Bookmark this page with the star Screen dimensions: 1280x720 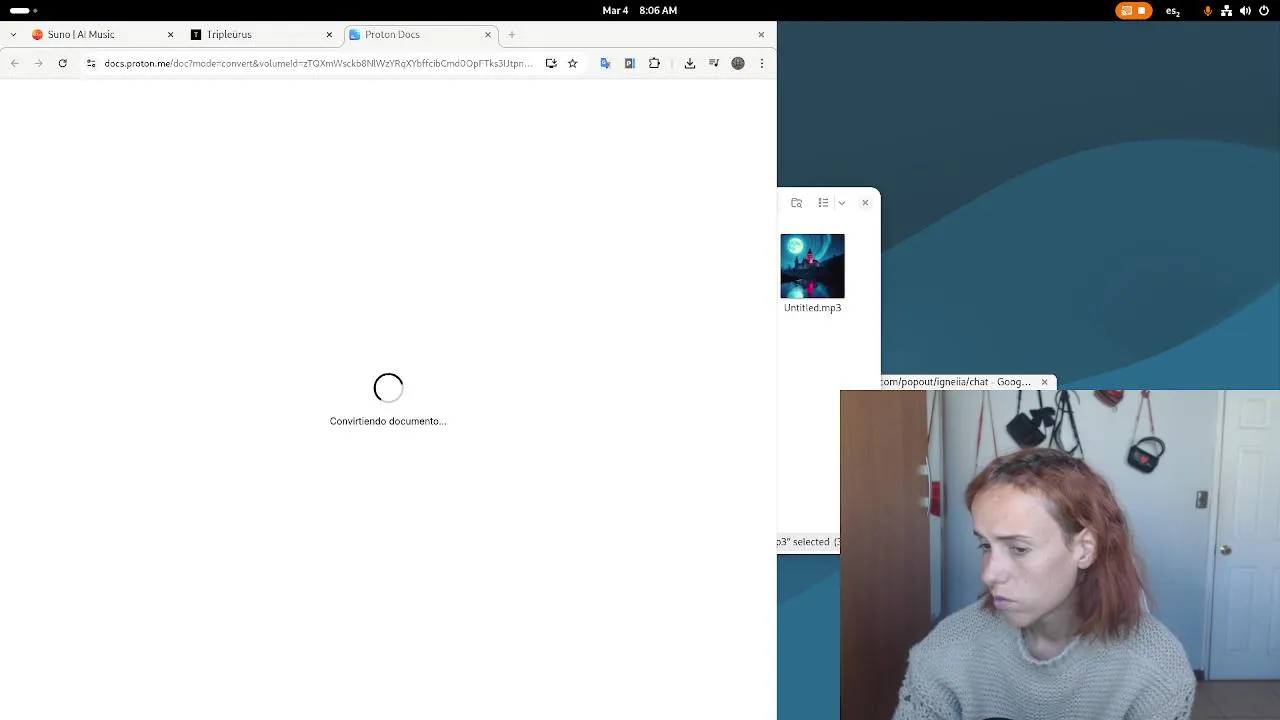[573, 63]
